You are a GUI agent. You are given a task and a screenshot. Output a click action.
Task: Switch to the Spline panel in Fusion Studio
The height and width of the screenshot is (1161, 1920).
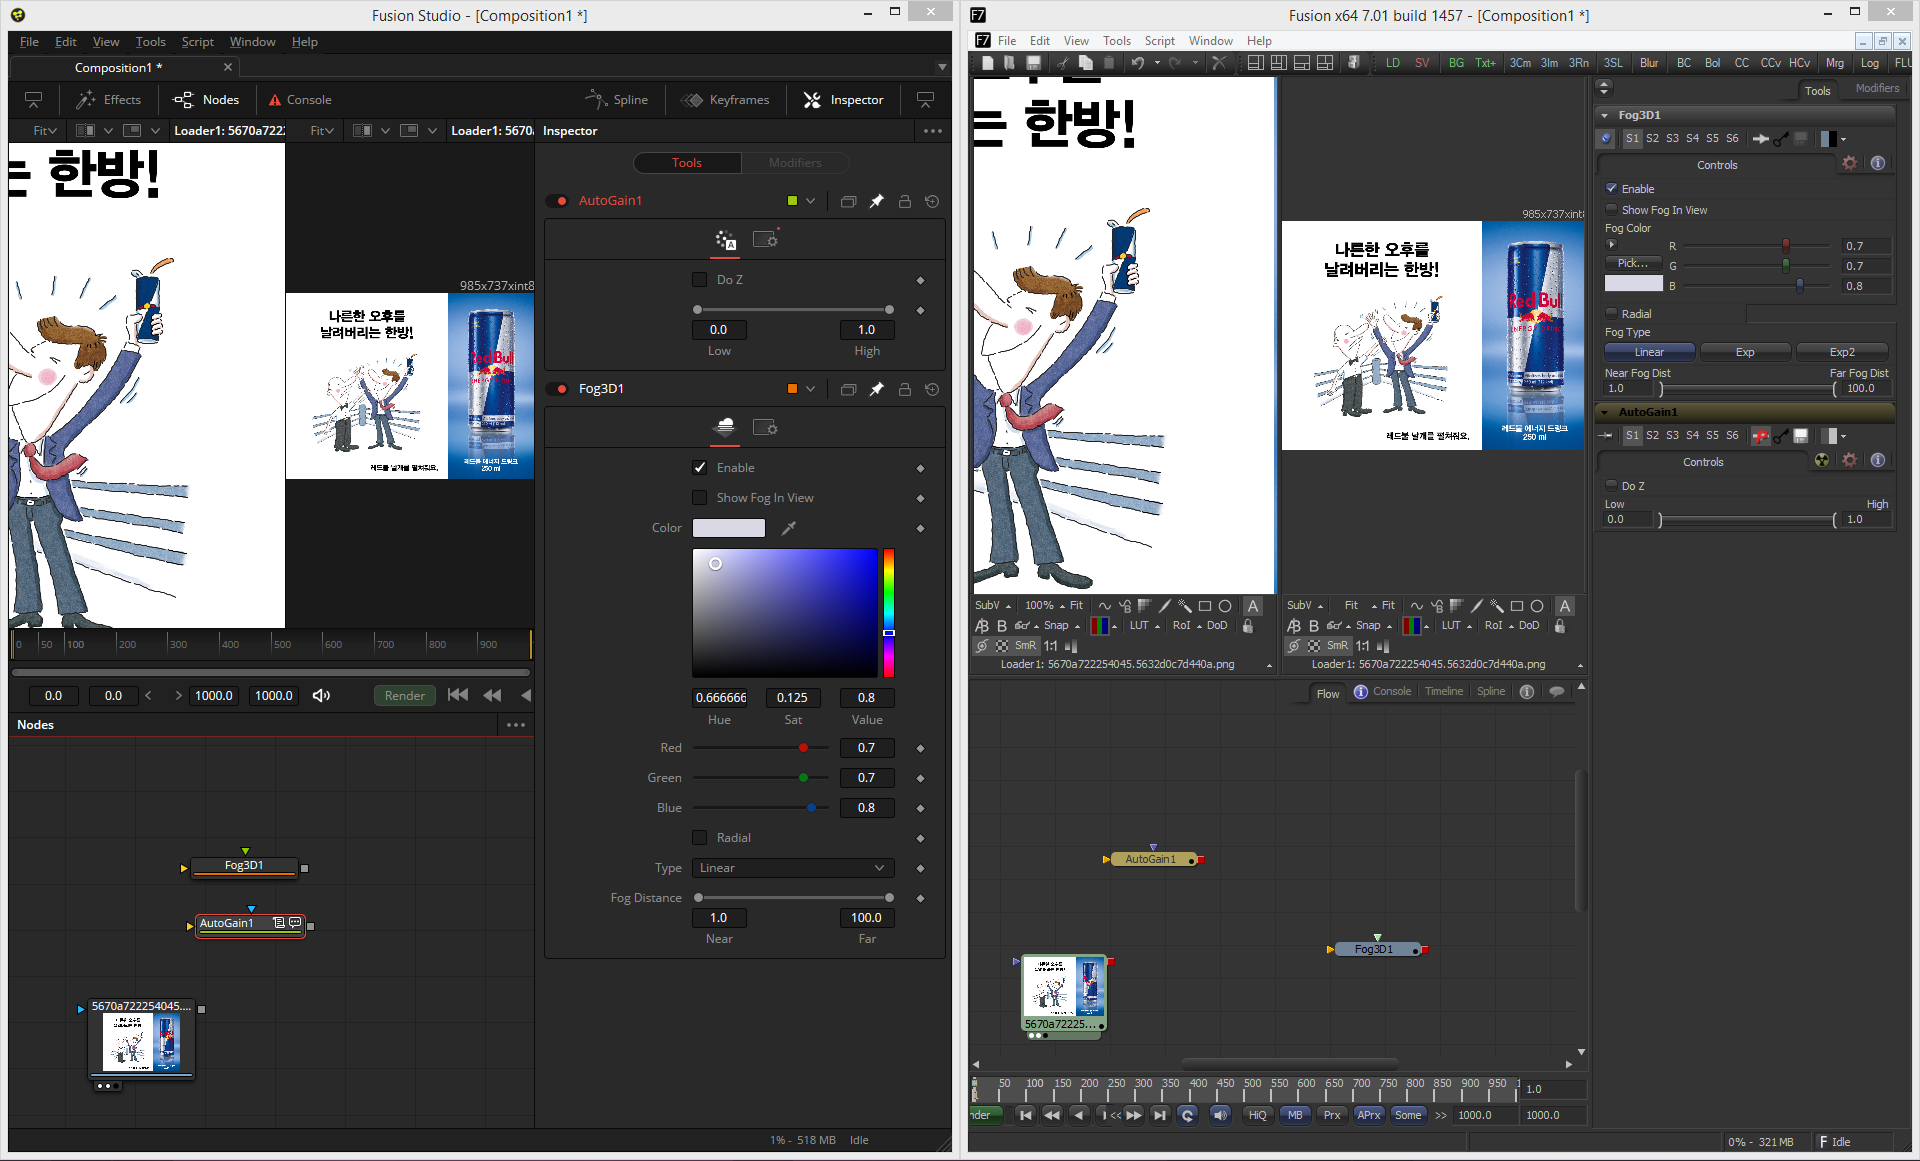point(617,100)
